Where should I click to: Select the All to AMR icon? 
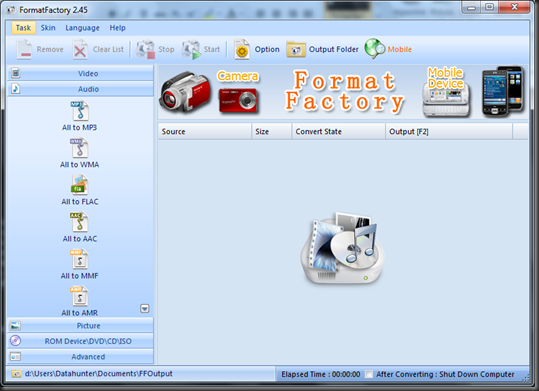pyautogui.click(x=79, y=296)
